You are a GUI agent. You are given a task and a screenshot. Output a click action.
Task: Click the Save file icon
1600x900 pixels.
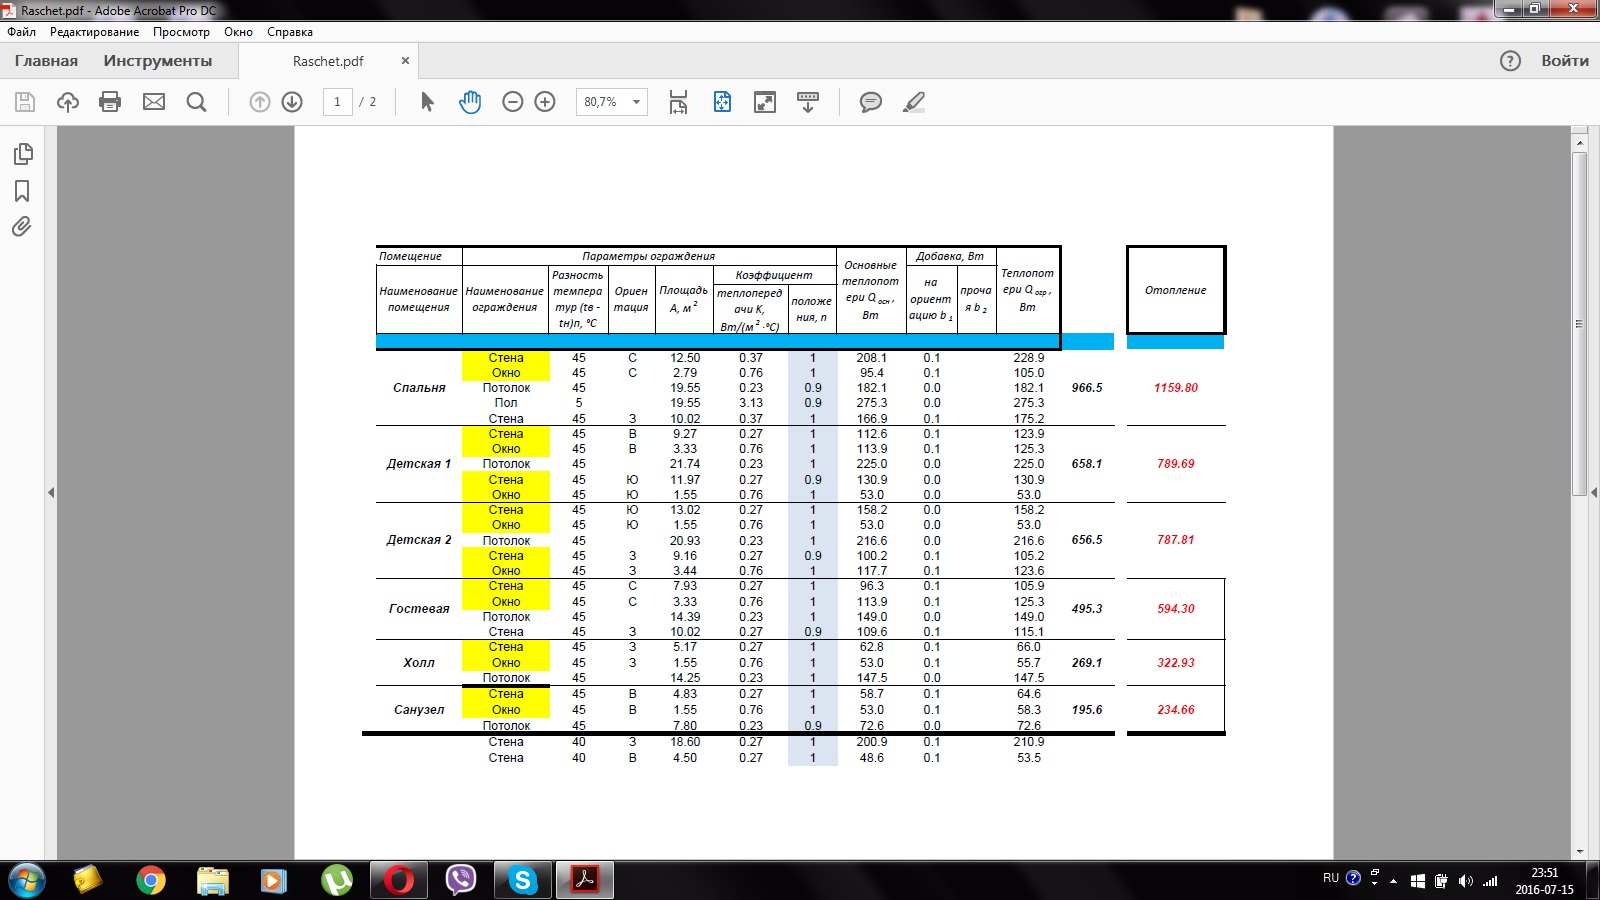(25, 102)
